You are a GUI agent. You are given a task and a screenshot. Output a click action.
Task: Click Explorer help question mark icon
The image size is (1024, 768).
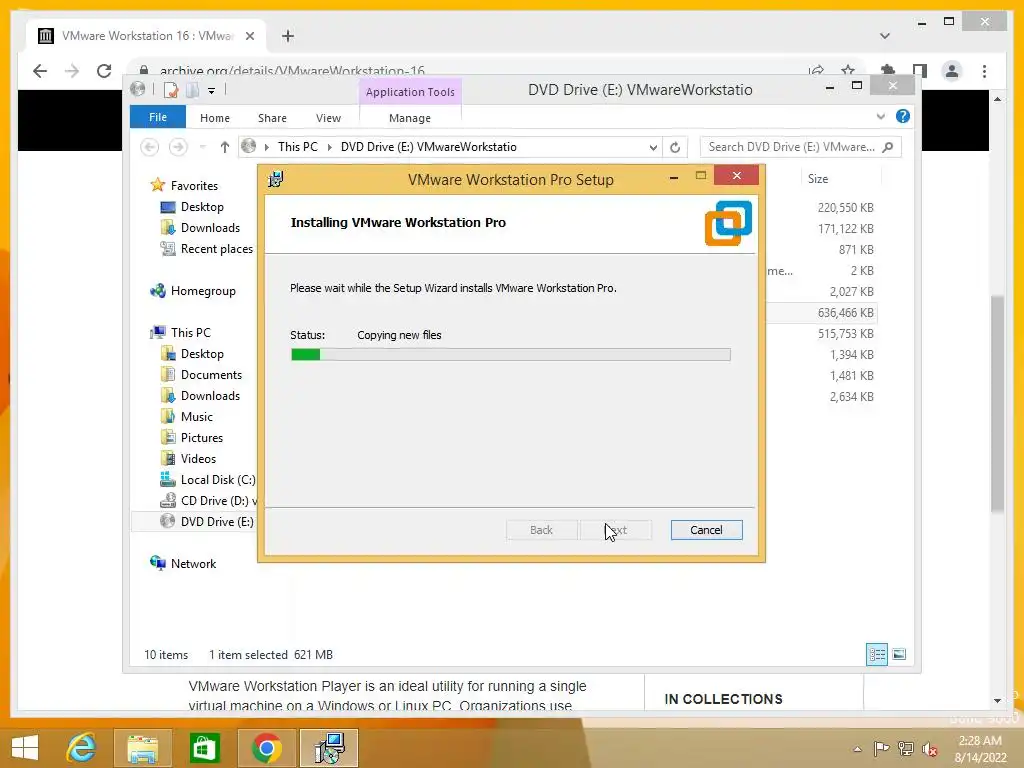pos(903,116)
